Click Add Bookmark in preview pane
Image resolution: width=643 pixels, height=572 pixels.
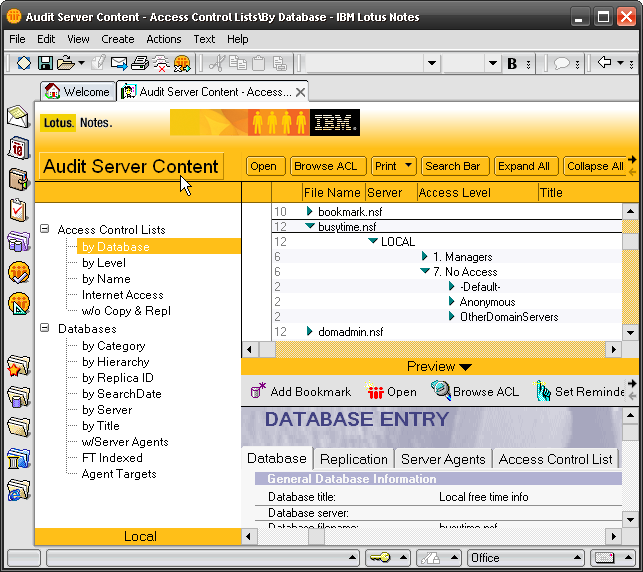301,392
